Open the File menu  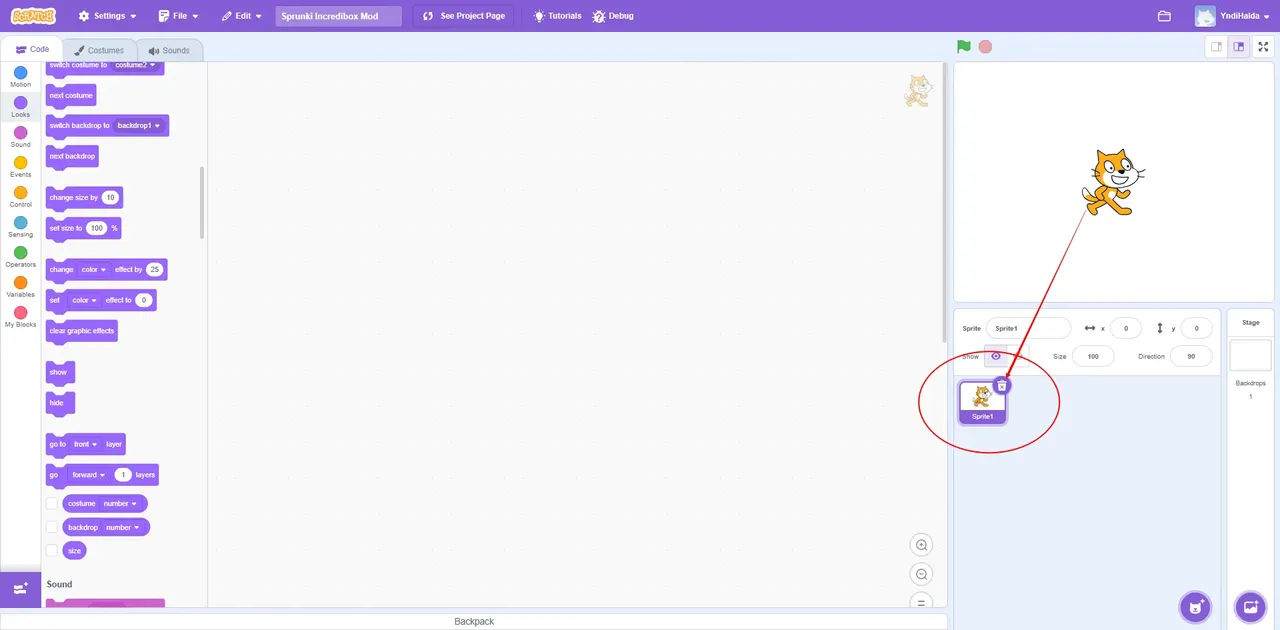pyautogui.click(x=178, y=16)
